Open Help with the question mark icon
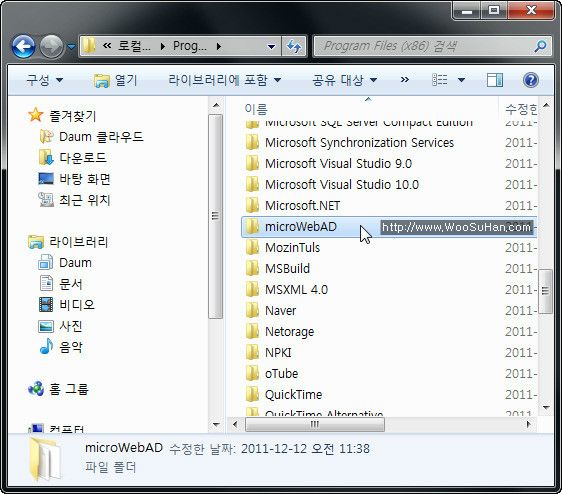The height and width of the screenshot is (494, 562). [x=530, y=80]
